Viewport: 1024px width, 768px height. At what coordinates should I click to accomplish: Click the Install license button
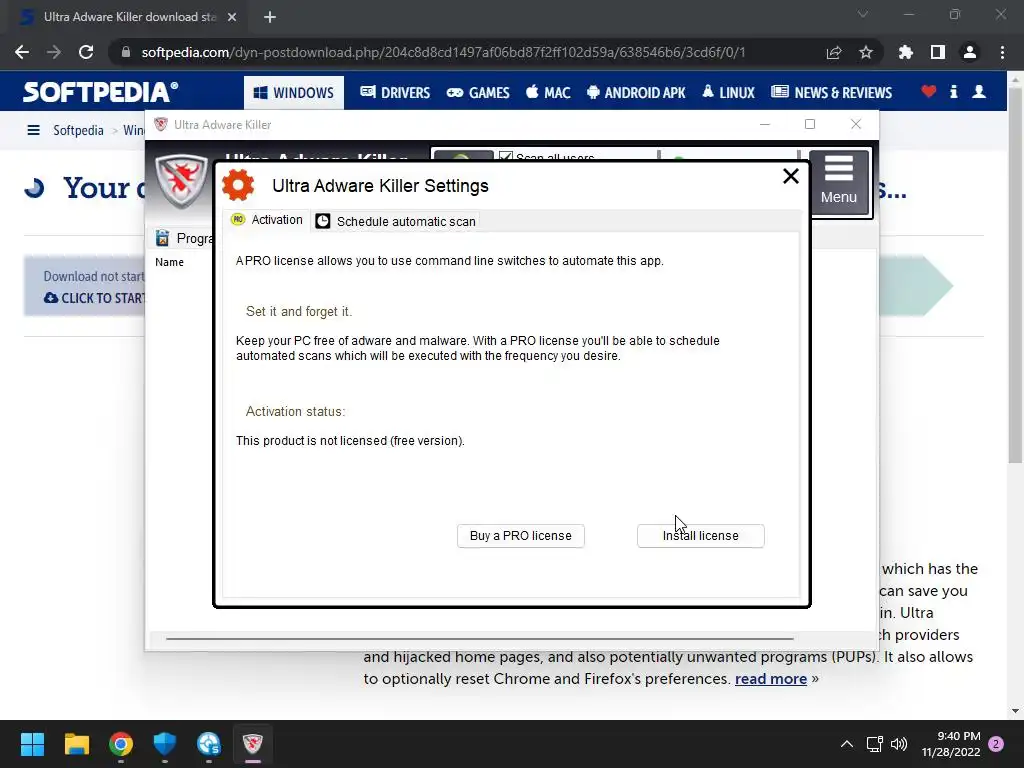click(700, 536)
